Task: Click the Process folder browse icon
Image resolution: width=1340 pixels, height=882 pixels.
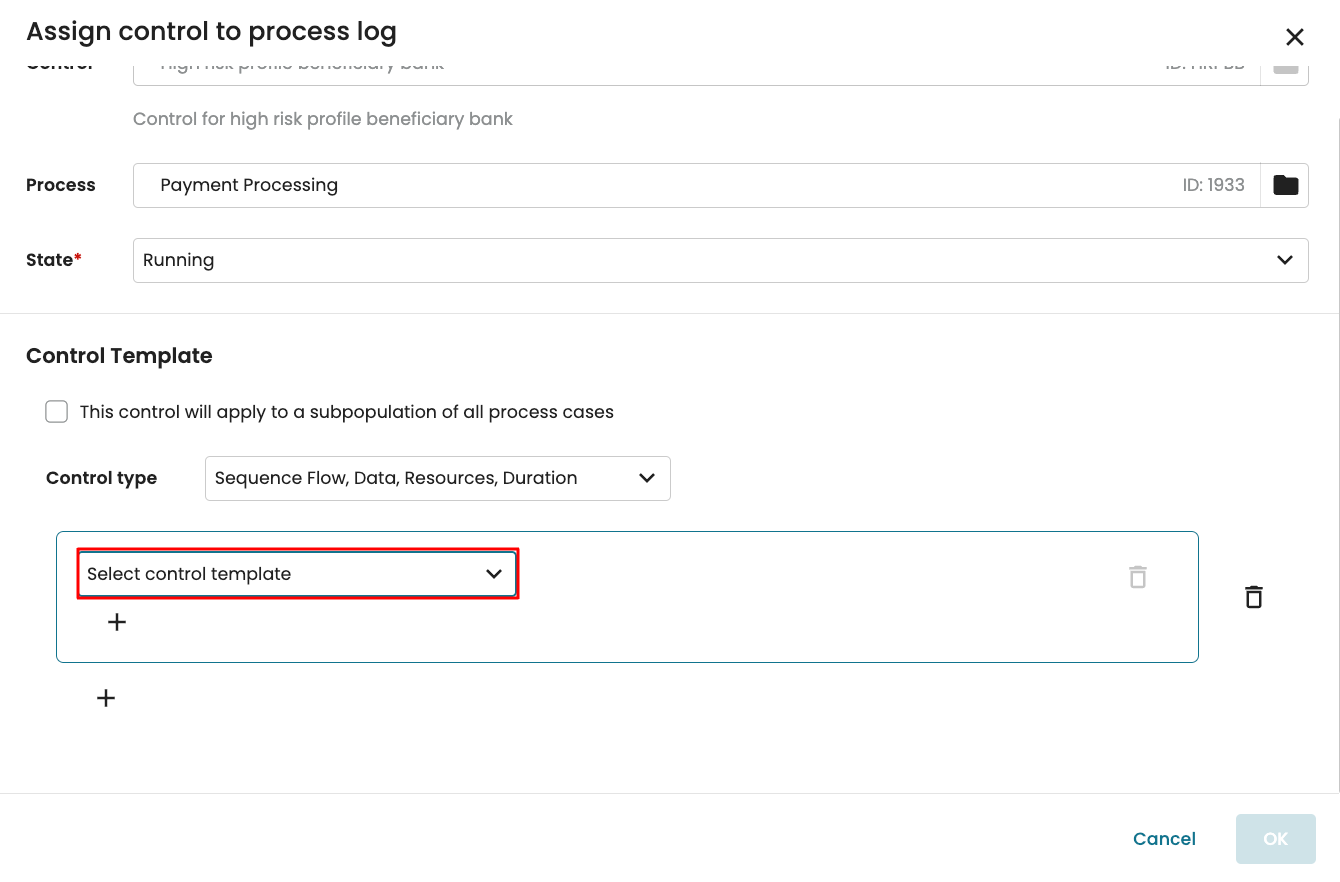Action: click(x=1285, y=185)
